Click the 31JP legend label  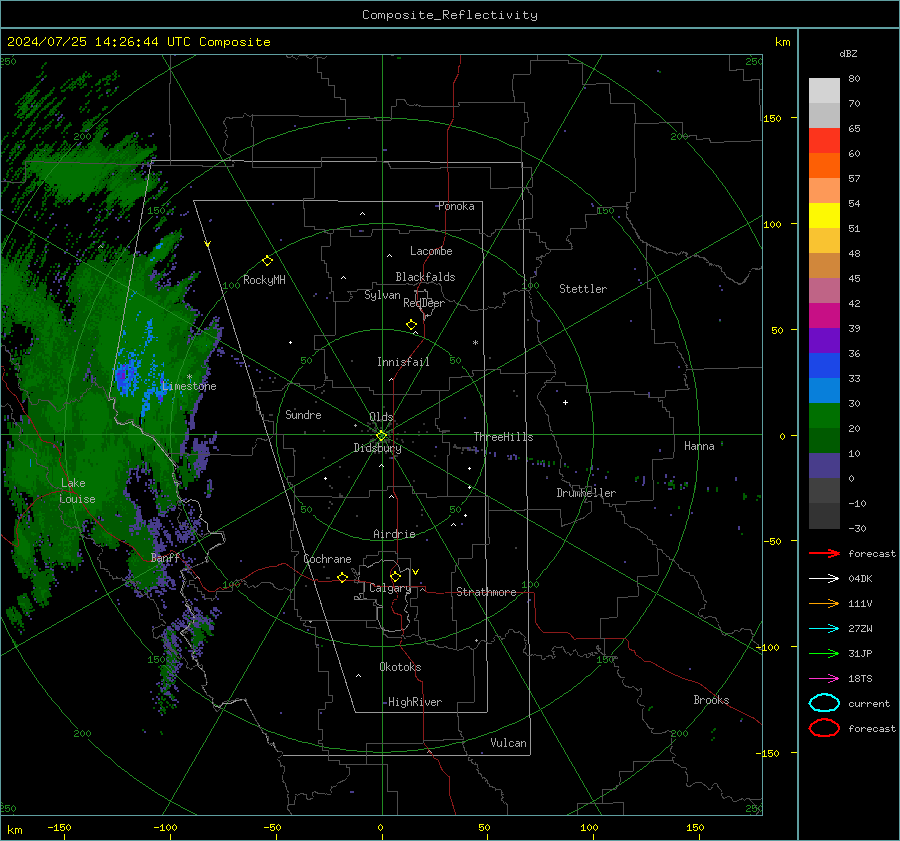(x=860, y=653)
